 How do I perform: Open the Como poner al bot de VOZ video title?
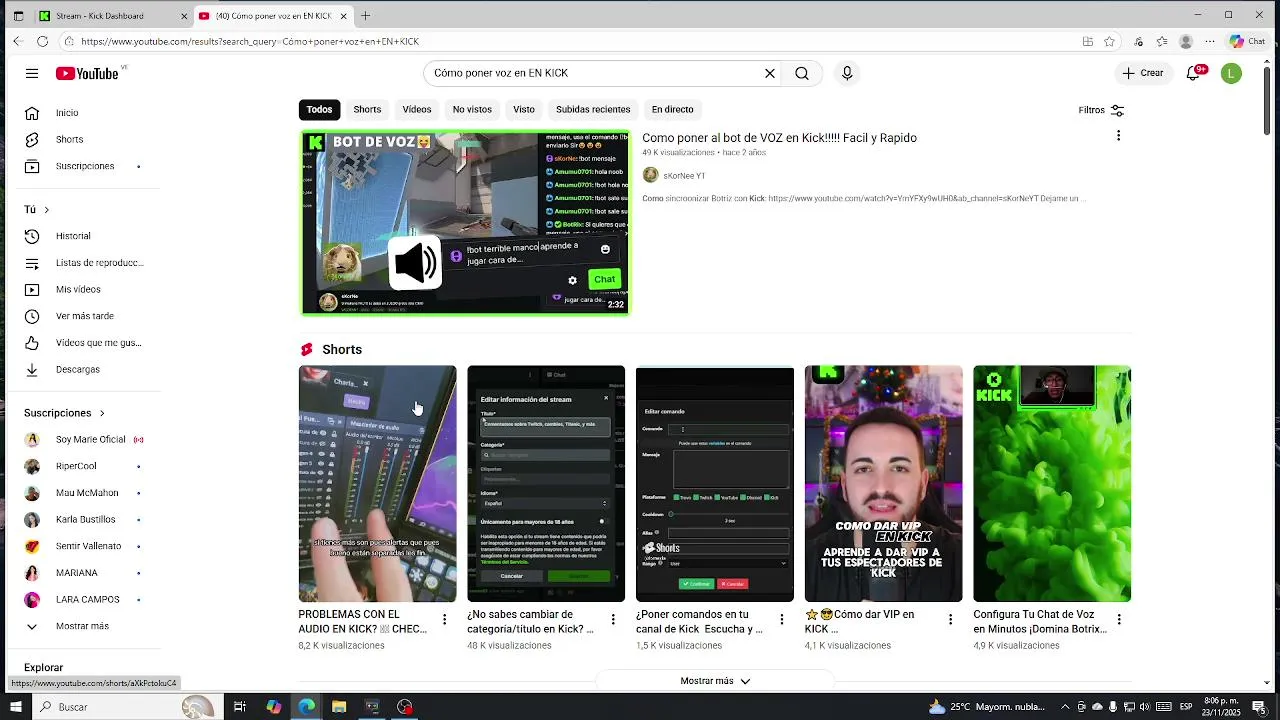(x=779, y=138)
